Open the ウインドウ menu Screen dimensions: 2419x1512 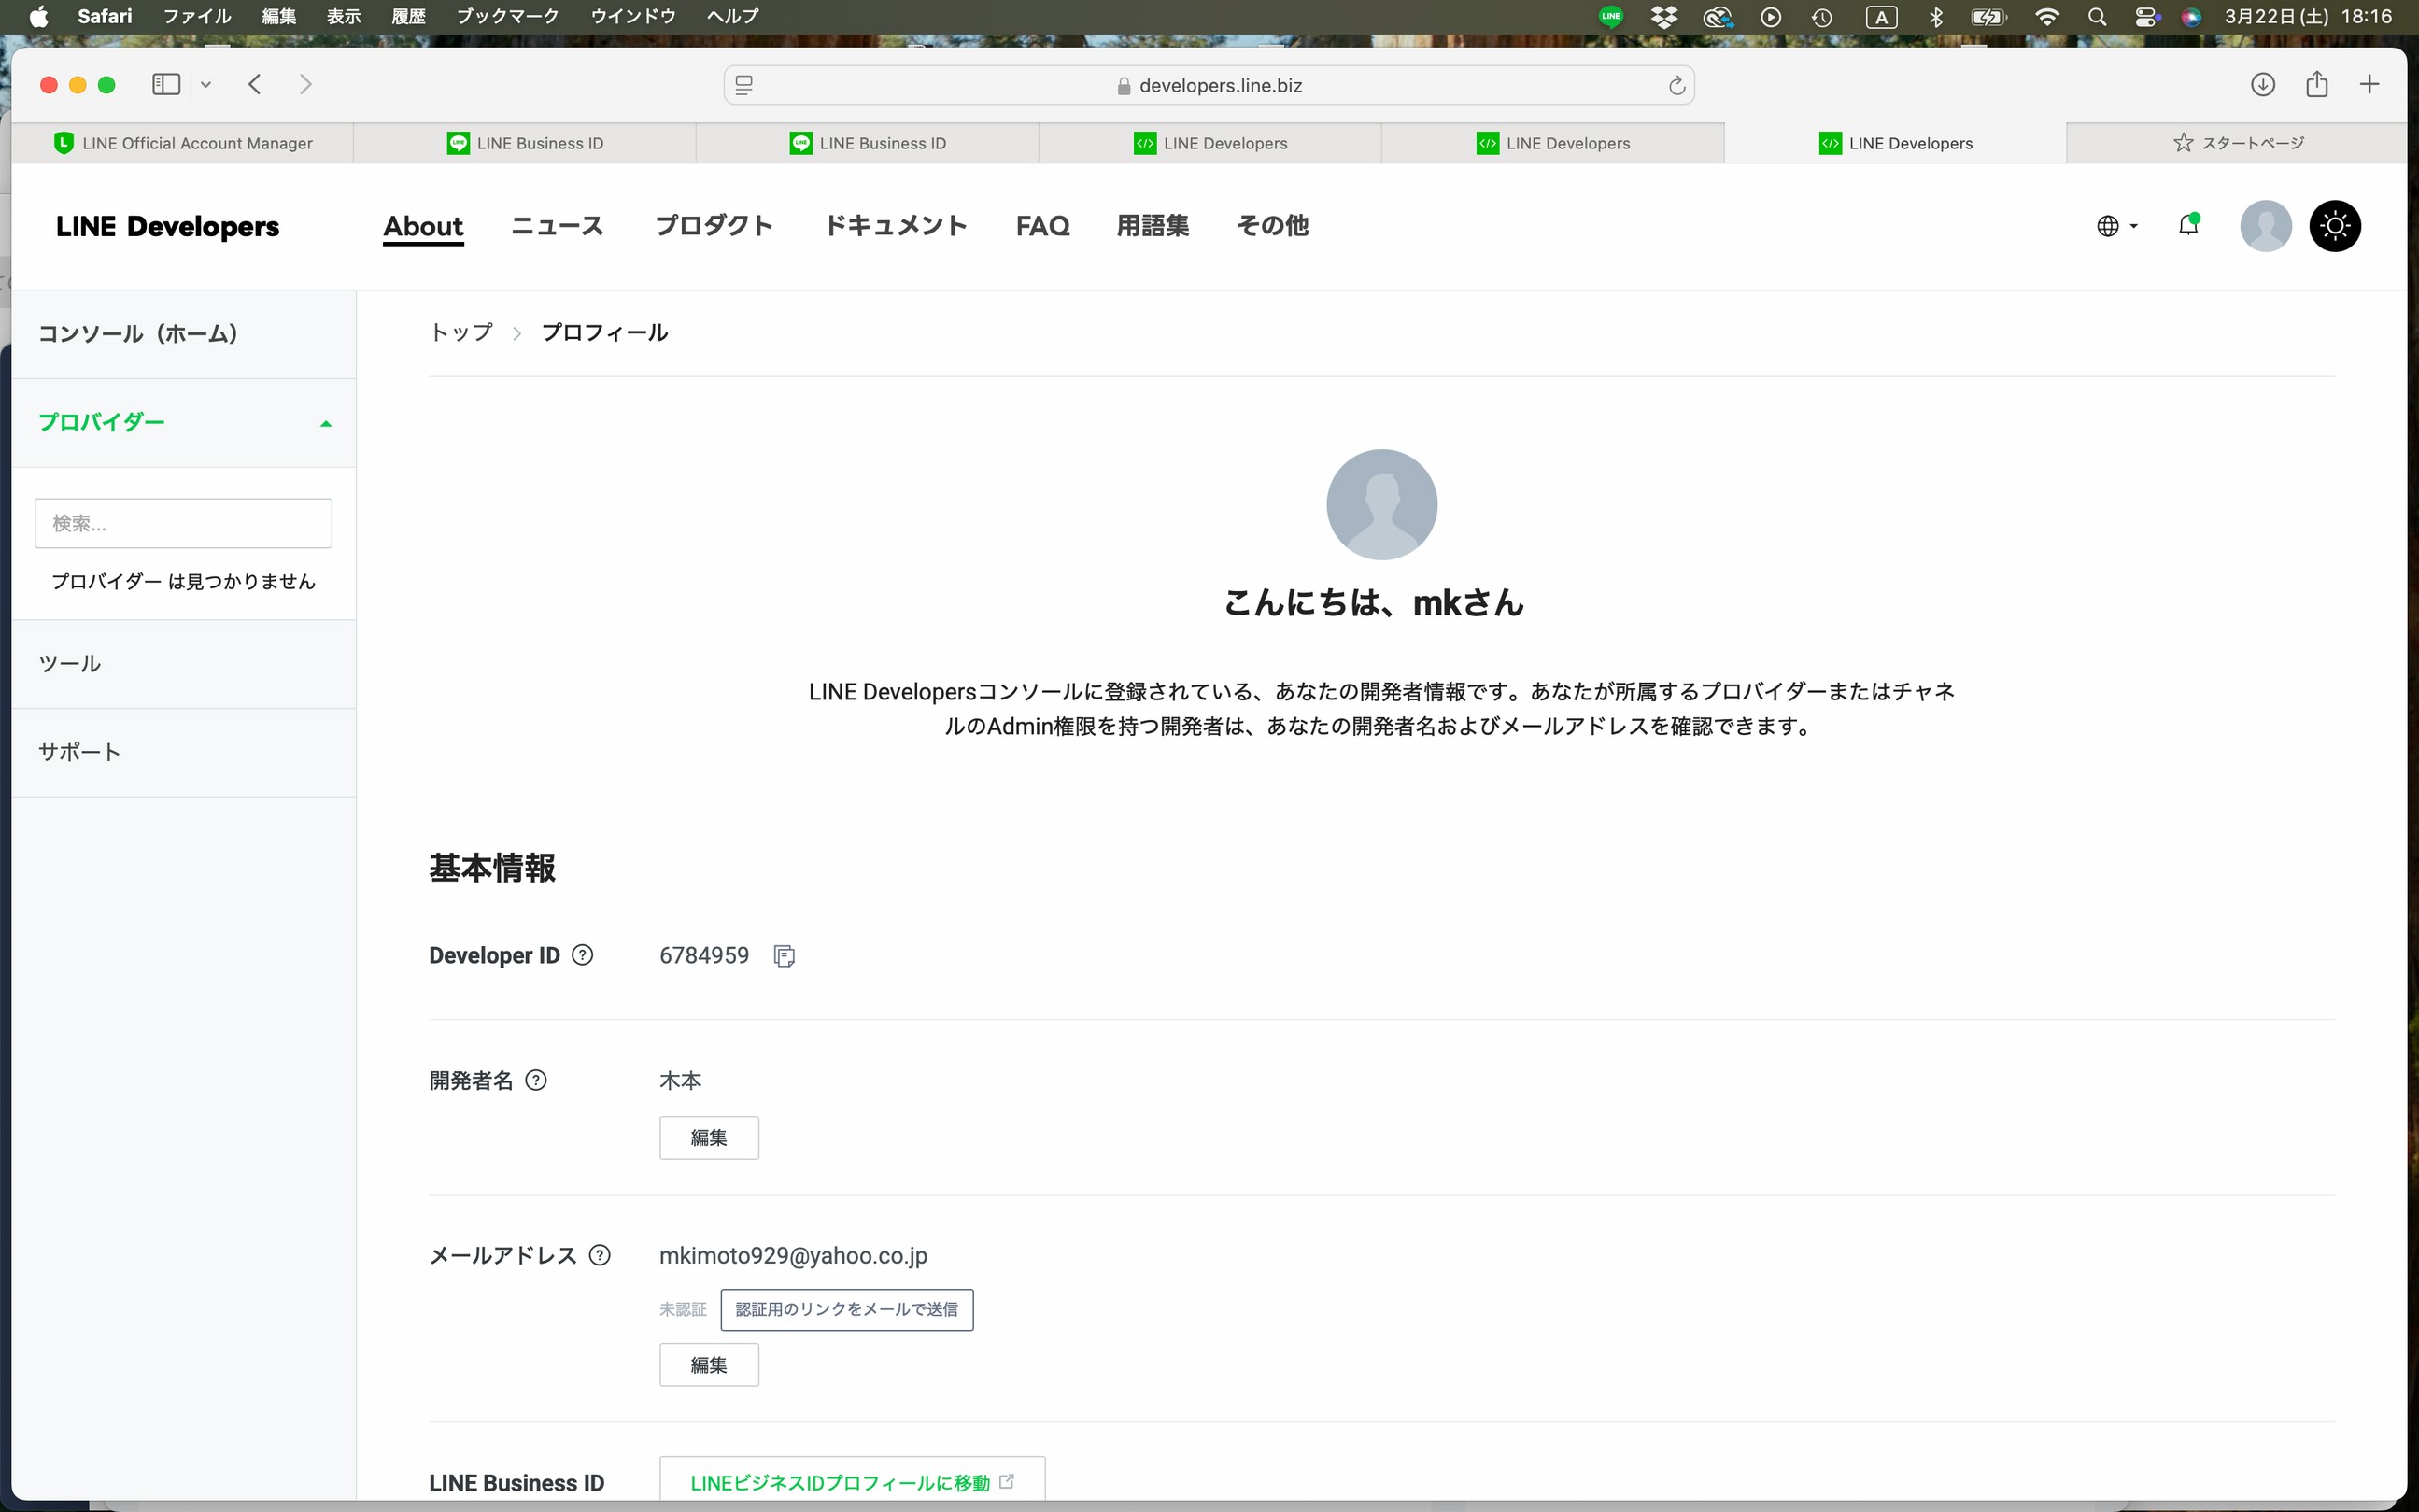633,16
